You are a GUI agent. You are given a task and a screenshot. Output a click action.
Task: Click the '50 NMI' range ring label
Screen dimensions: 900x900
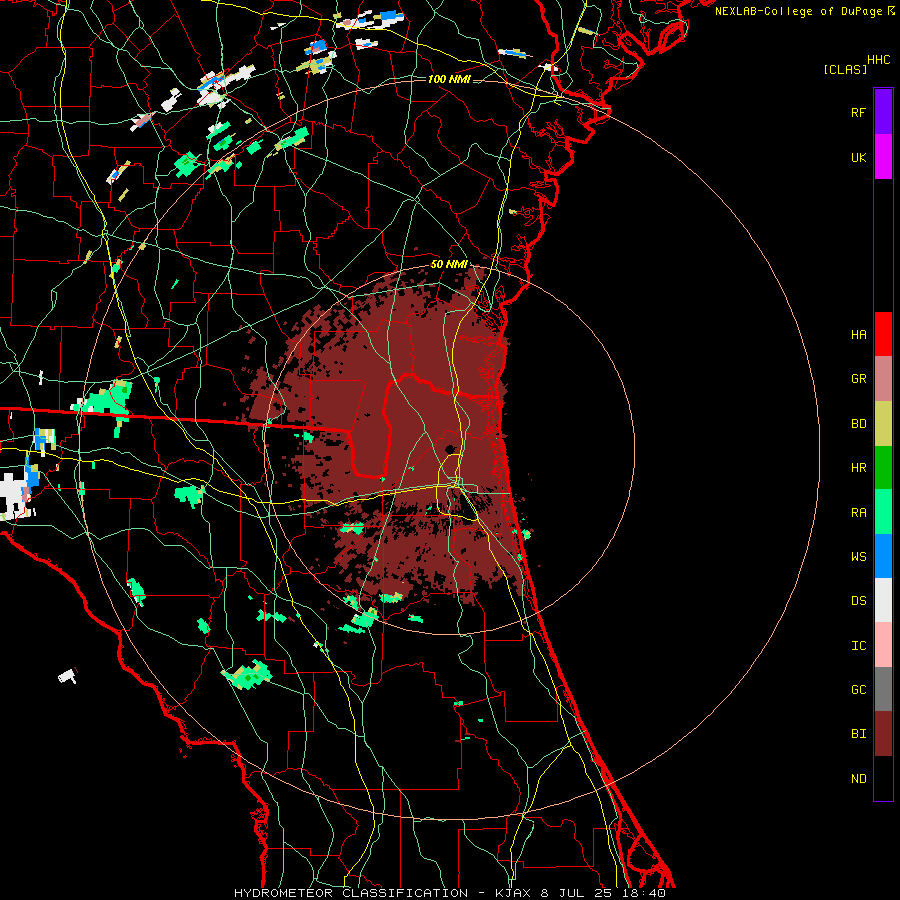[x=449, y=265]
